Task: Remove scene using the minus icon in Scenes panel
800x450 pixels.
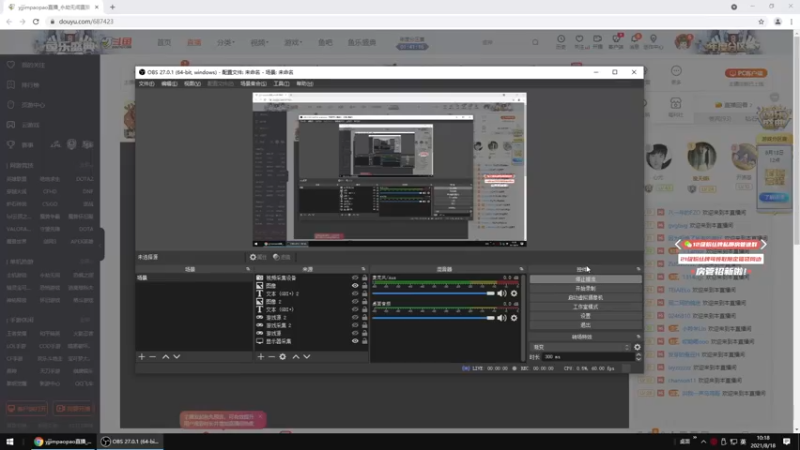Action: 153,357
